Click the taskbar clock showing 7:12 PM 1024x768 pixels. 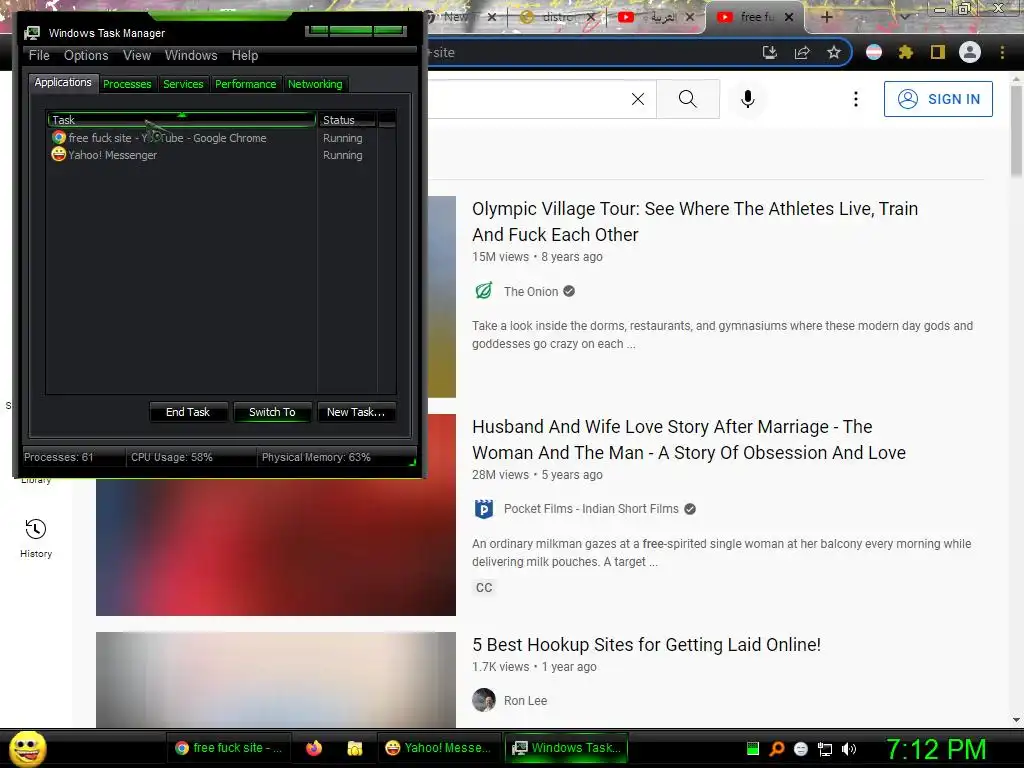point(936,749)
